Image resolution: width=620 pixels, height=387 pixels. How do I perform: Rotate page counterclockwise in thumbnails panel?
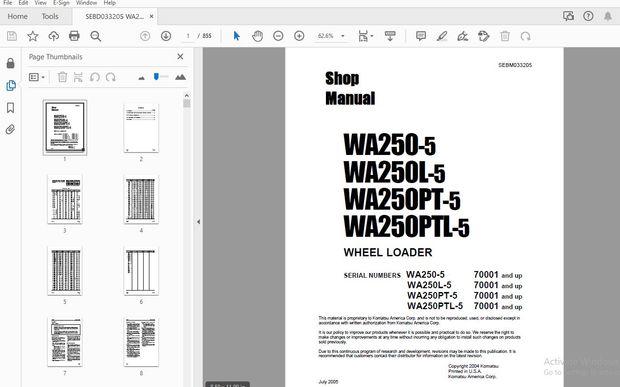point(95,77)
